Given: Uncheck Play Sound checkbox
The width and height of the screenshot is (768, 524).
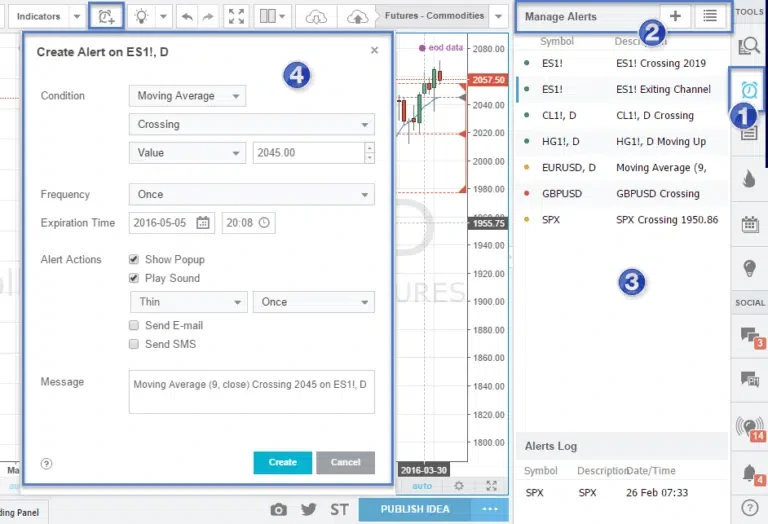Looking at the screenshot, I should point(134,278).
